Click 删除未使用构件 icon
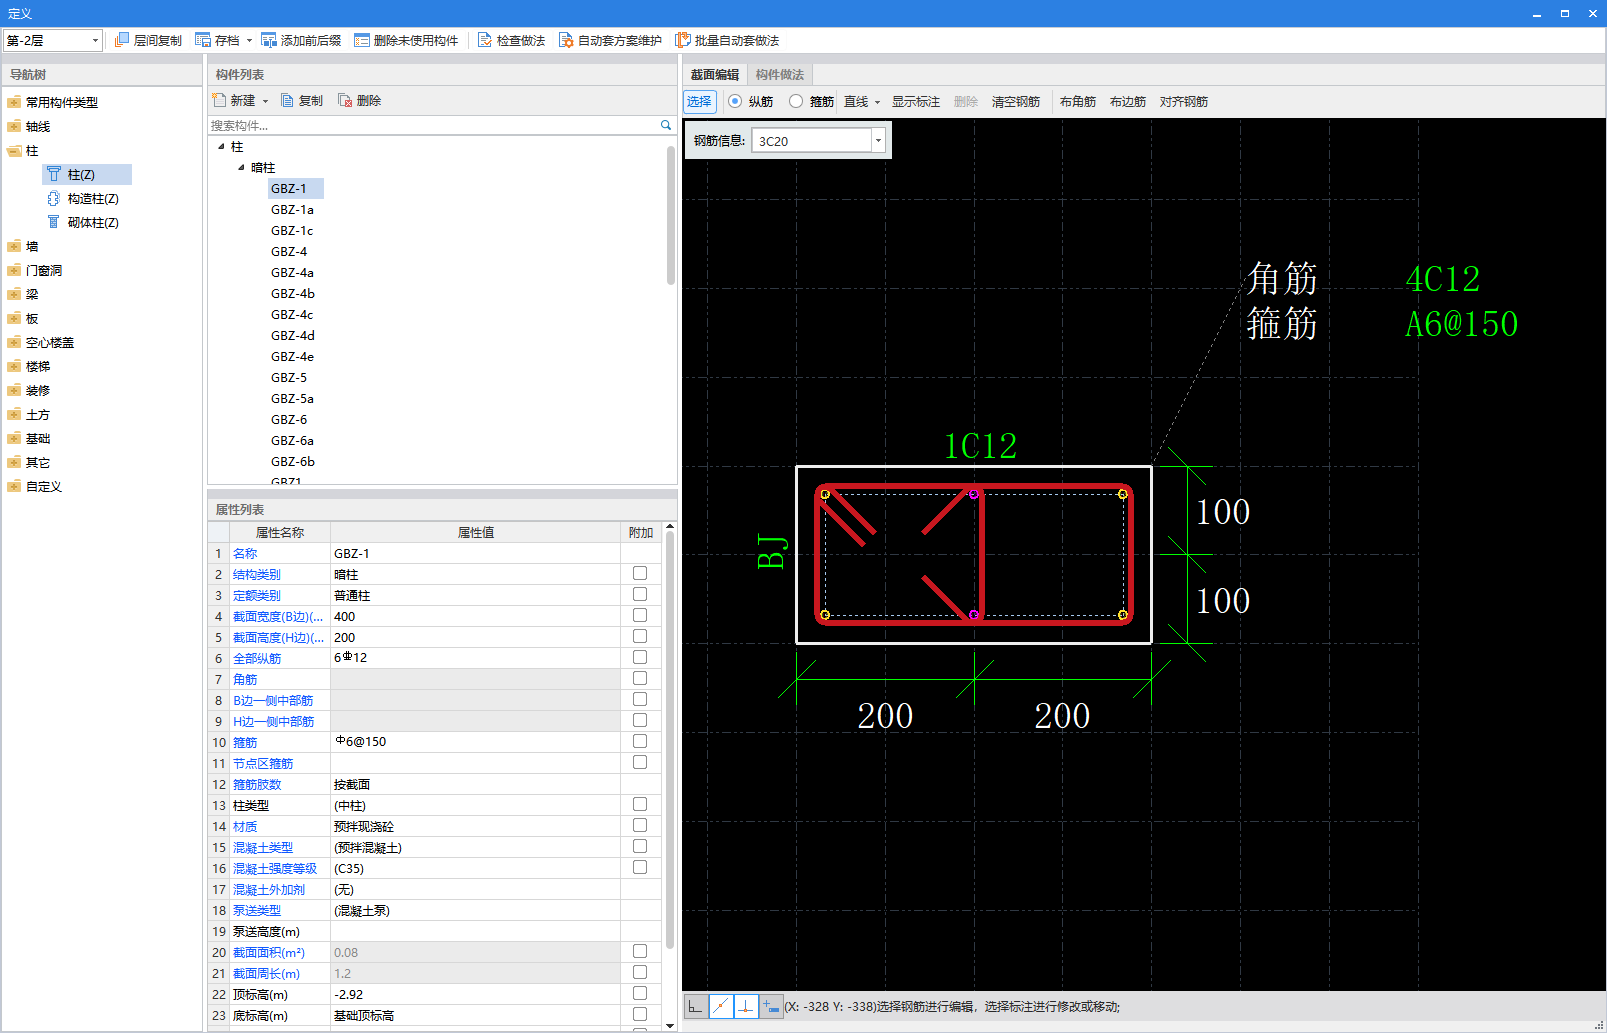Viewport: 1607px width, 1033px height. (x=362, y=40)
